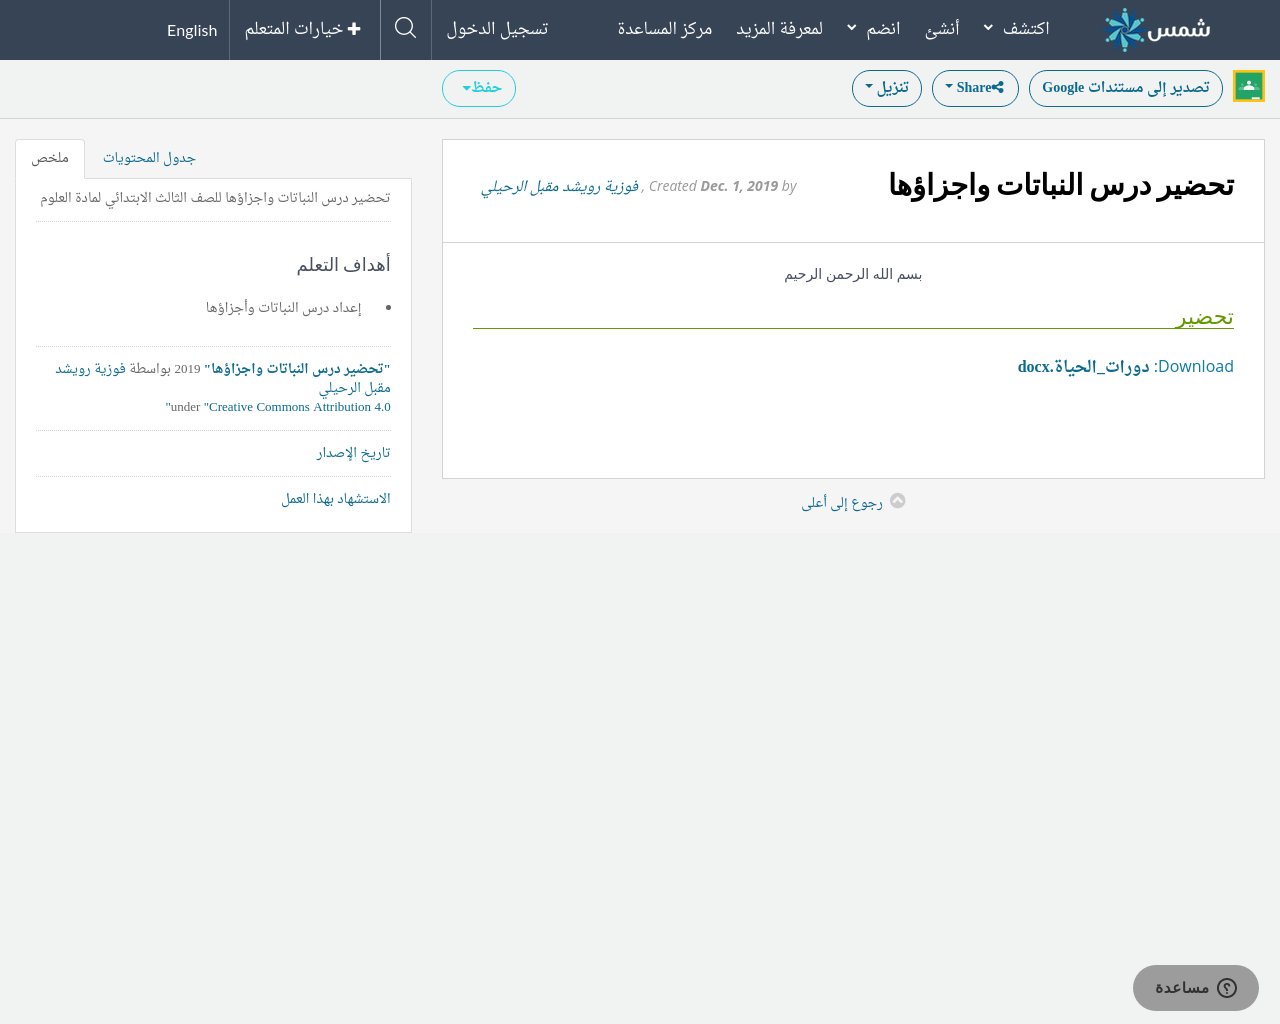Open the حفظ save dropdown
Viewport: 1280px width, 1024px height.
[479, 88]
